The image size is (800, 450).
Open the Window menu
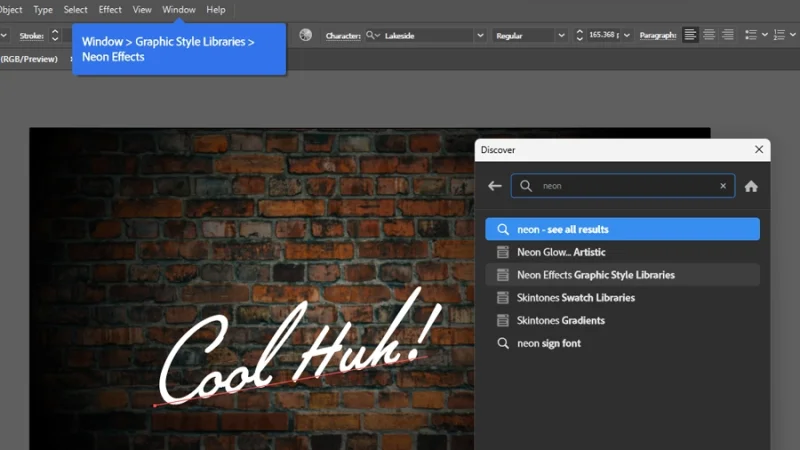pos(179,10)
